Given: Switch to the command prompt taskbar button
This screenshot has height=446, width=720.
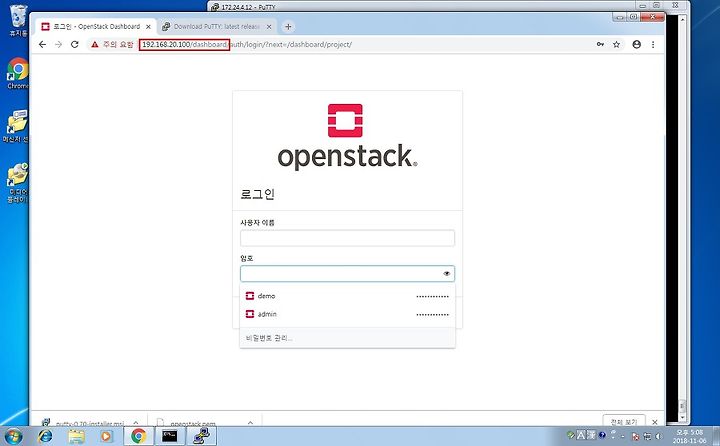Looking at the screenshot, I should 169,436.
